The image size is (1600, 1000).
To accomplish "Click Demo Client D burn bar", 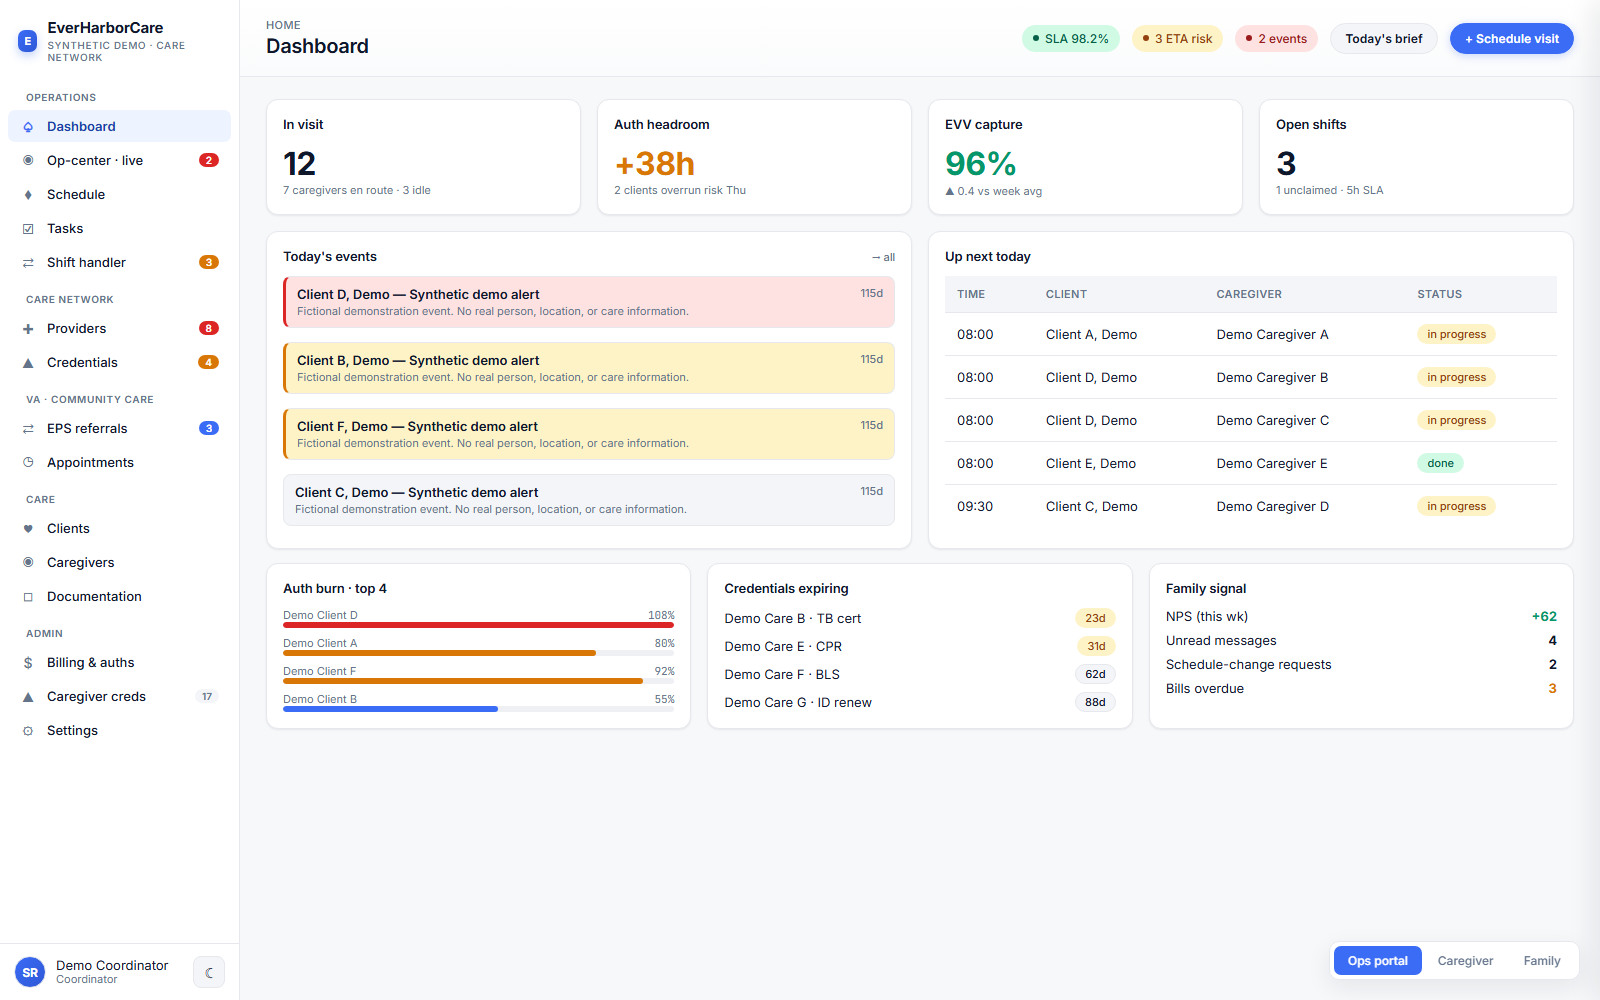I will (x=479, y=624).
